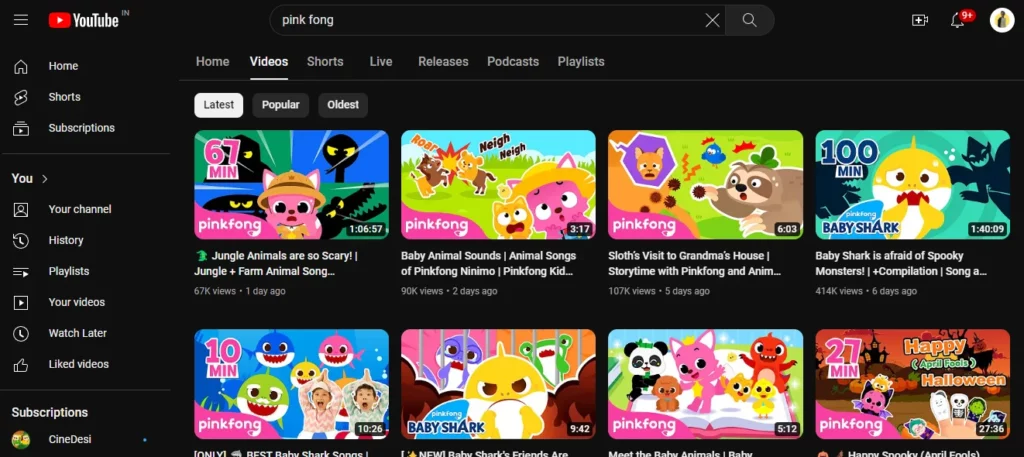Screen dimensions: 1024x457
Task: Click '414K views • 6 days ago' text
Action: [x=866, y=291]
